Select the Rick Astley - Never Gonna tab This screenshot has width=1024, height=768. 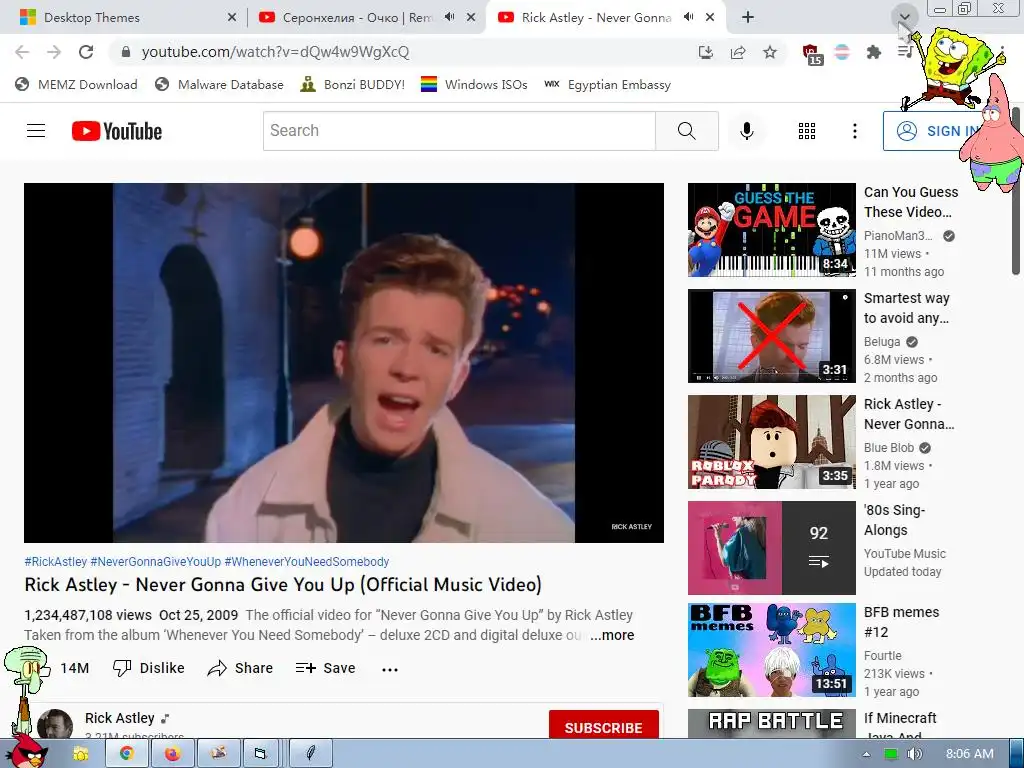(605, 17)
